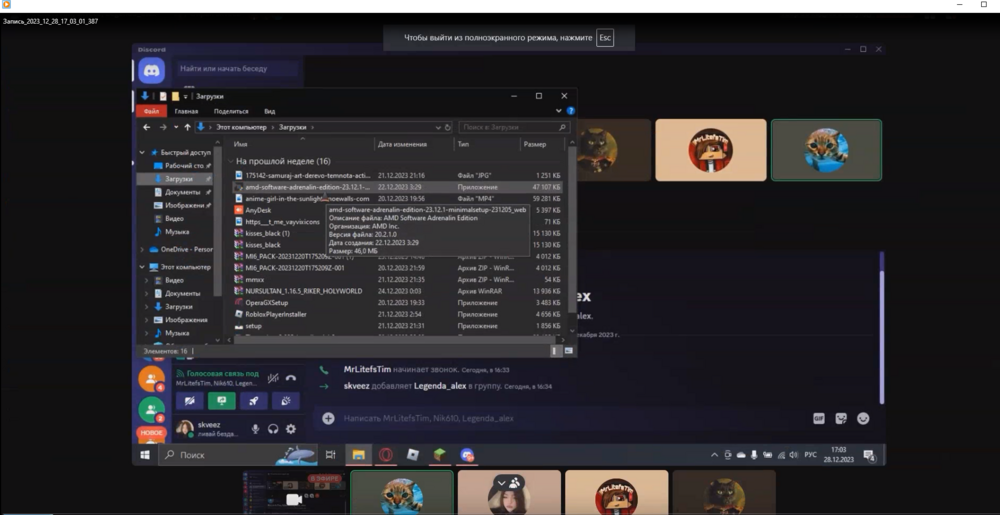Switch Explorer to details view
Screen dimensions: 1000x515
(555, 351)
